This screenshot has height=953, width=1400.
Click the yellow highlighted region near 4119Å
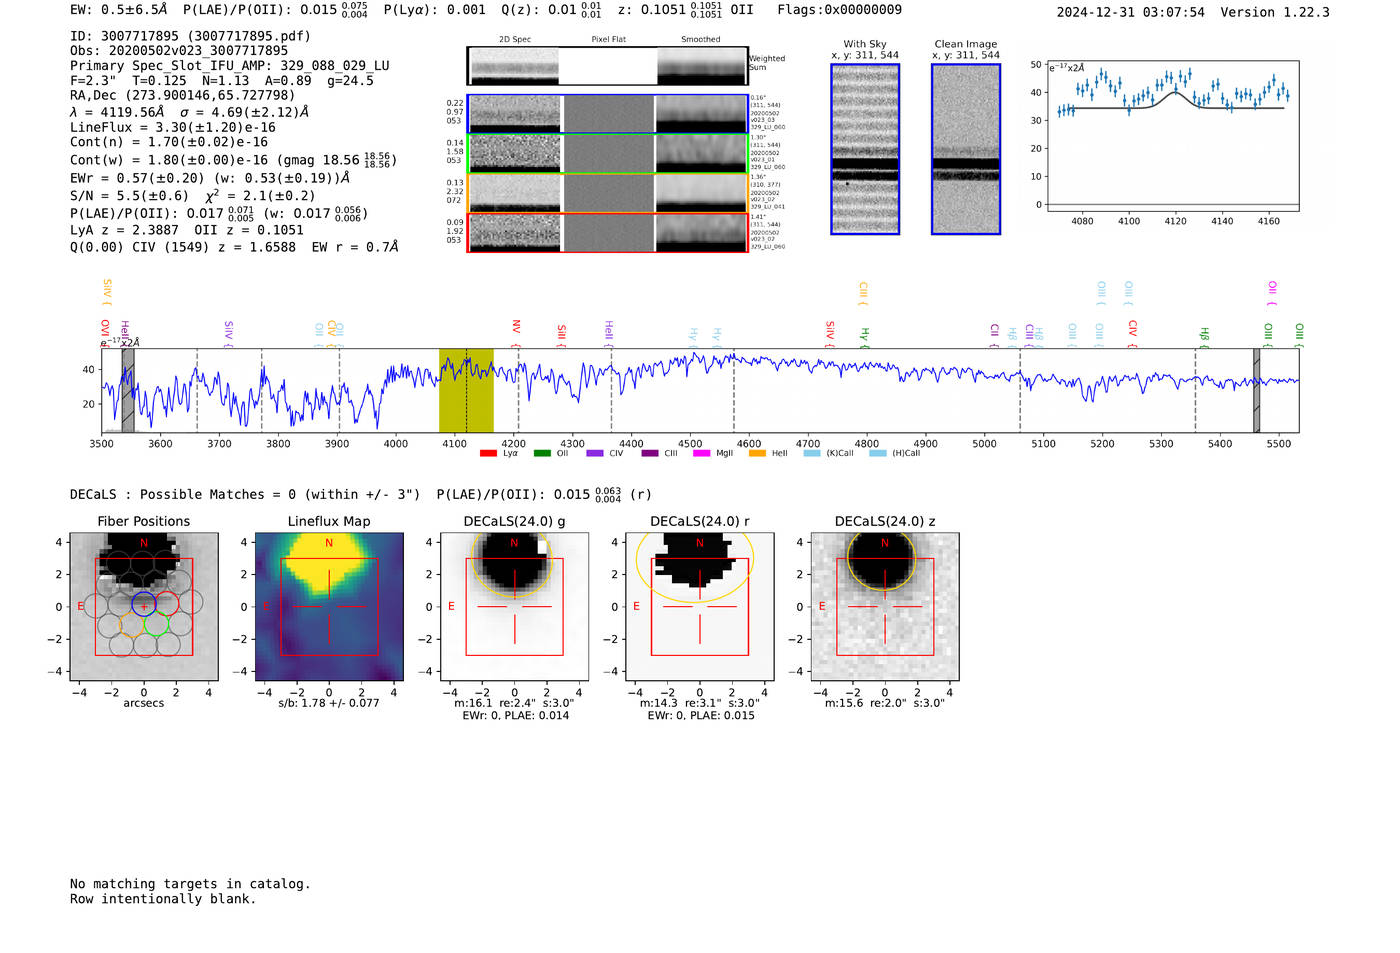tap(466, 391)
